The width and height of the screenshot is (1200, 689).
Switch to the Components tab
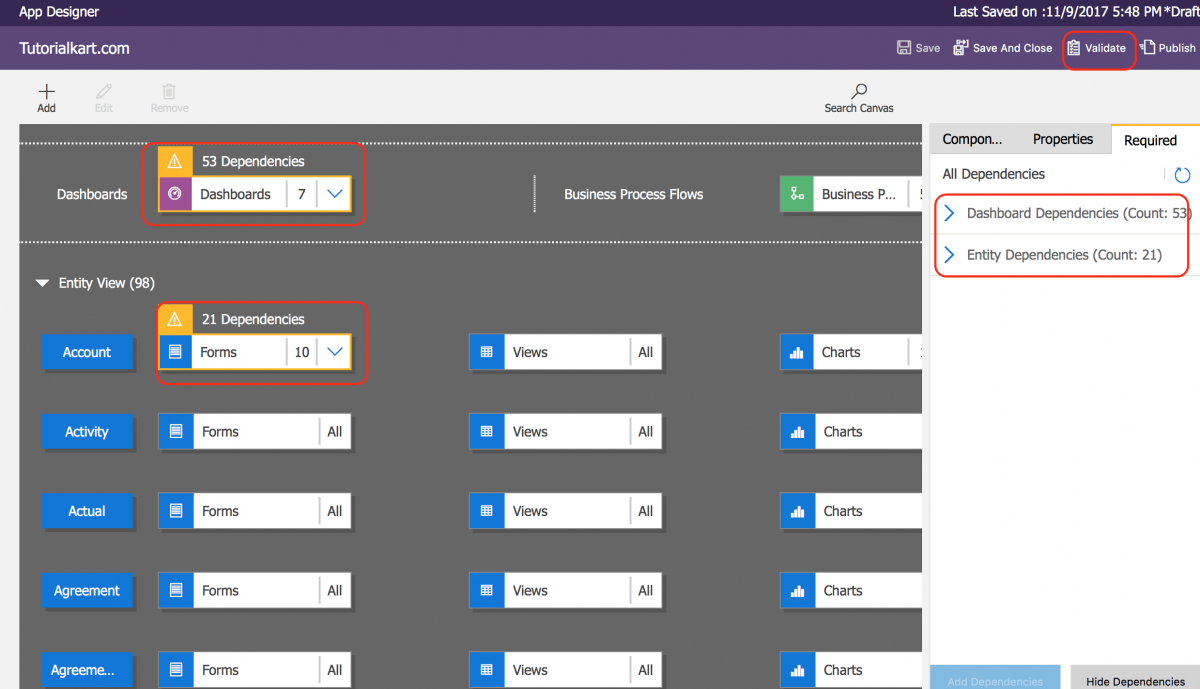click(975, 139)
